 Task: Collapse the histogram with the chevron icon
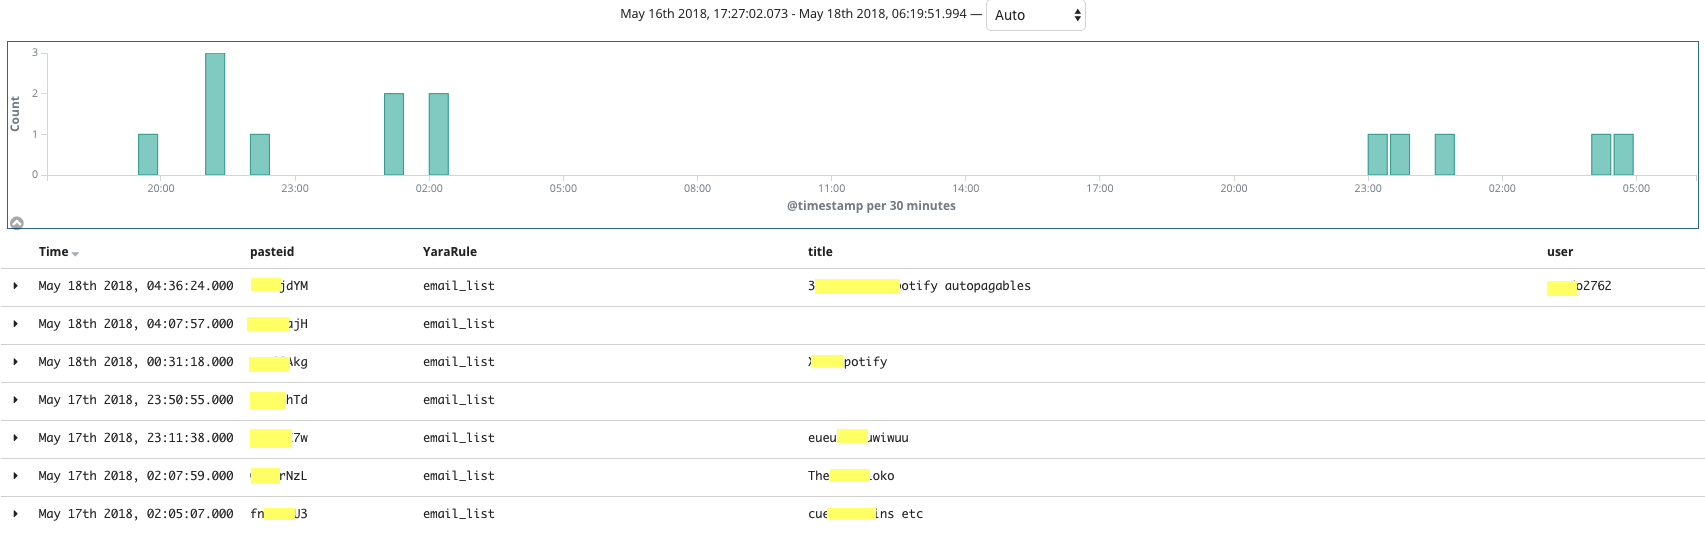(17, 223)
